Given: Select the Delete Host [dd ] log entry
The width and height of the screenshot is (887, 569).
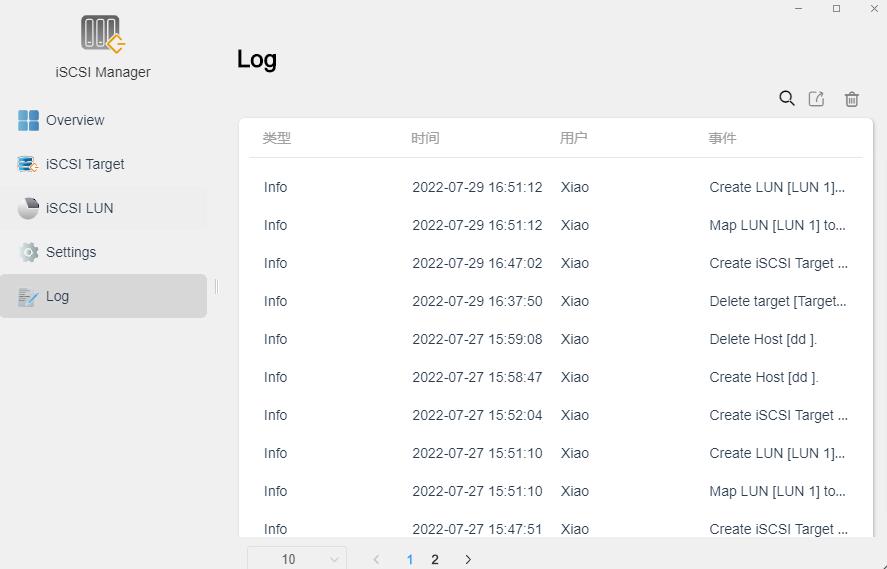Looking at the screenshot, I should [762, 339].
